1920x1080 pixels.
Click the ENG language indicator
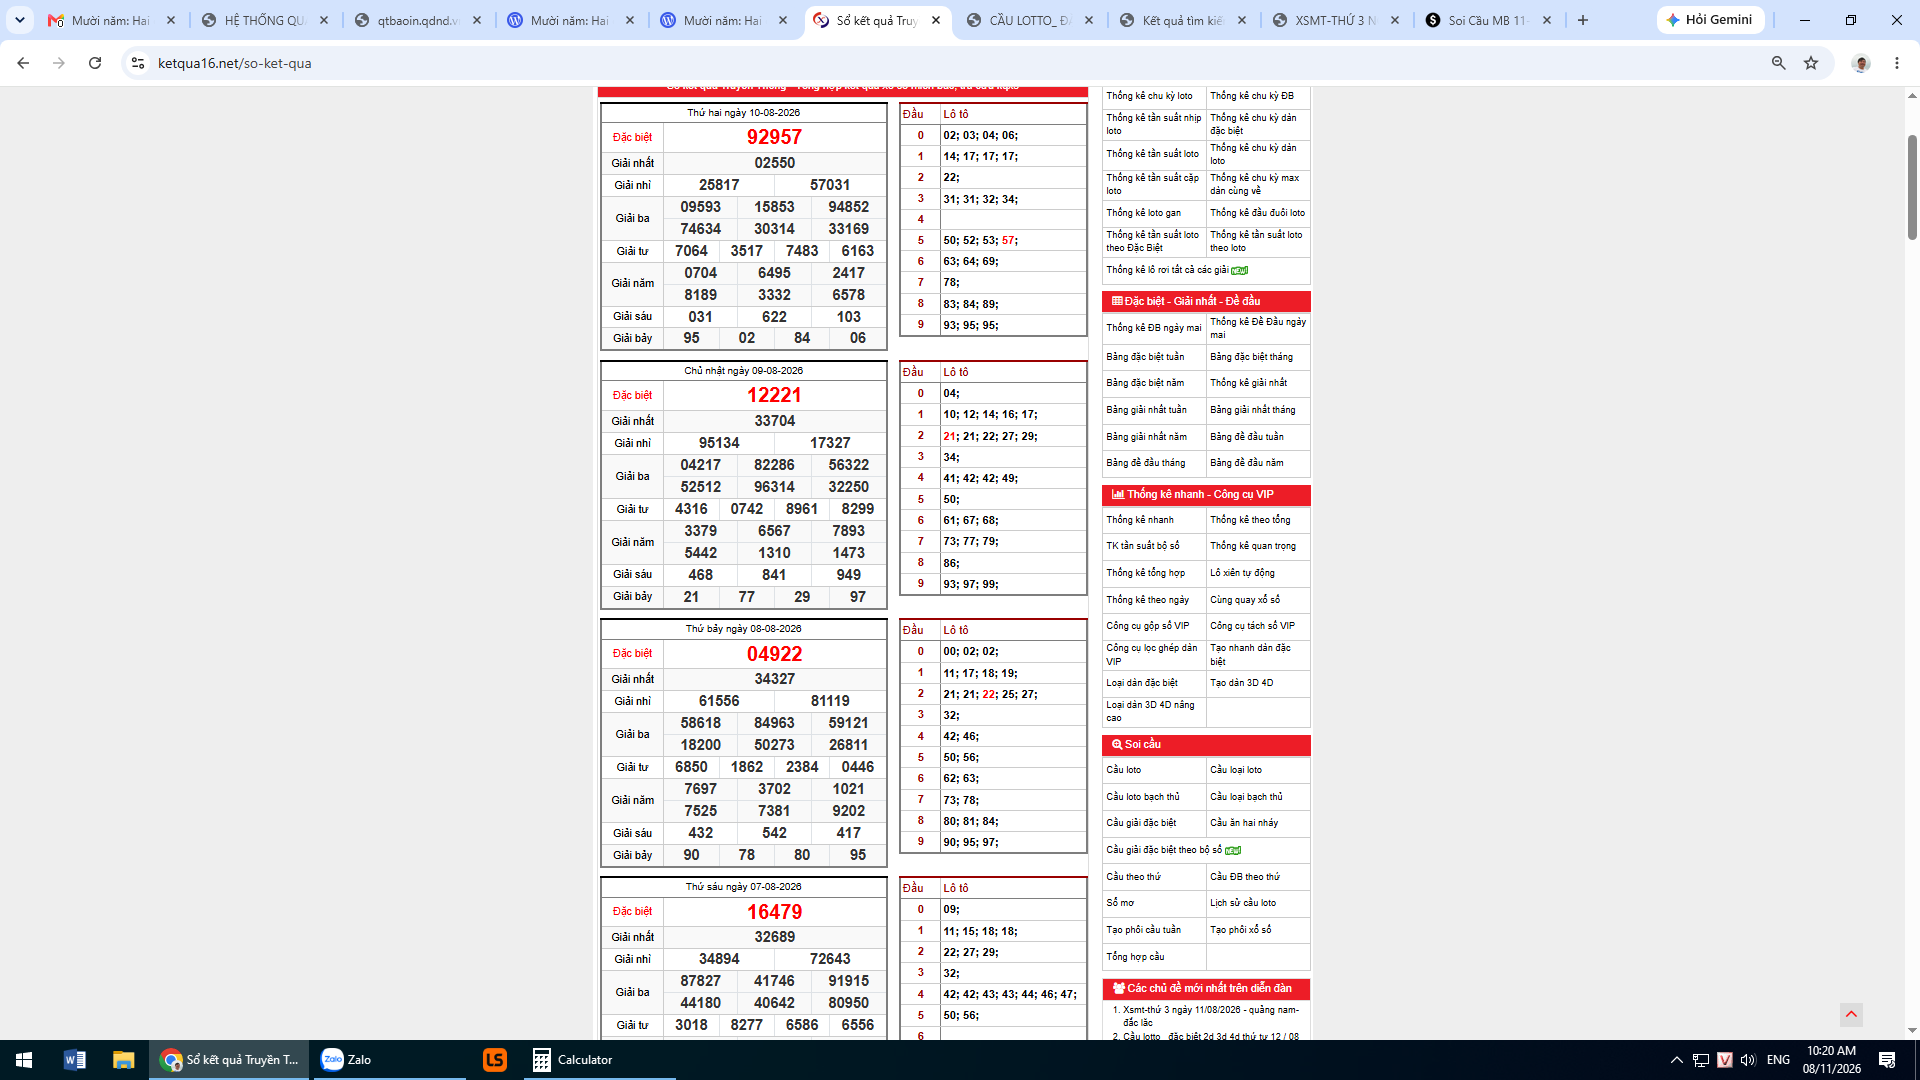1778,1060
